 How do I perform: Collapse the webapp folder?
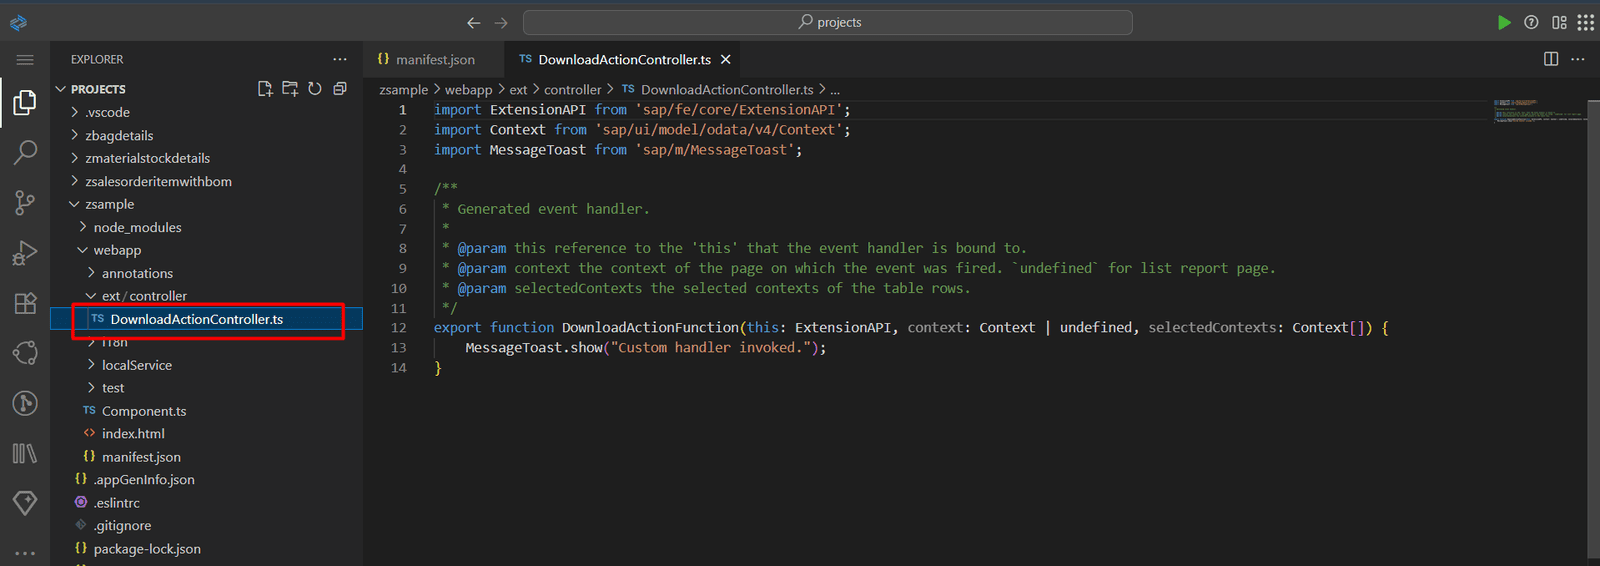coord(116,250)
